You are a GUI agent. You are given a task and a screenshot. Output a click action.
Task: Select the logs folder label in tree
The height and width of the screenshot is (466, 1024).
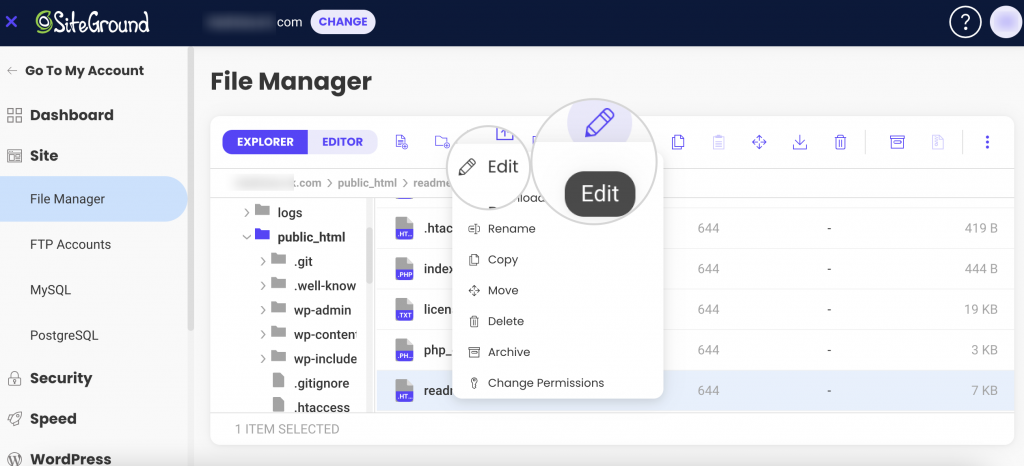[290, 213]
